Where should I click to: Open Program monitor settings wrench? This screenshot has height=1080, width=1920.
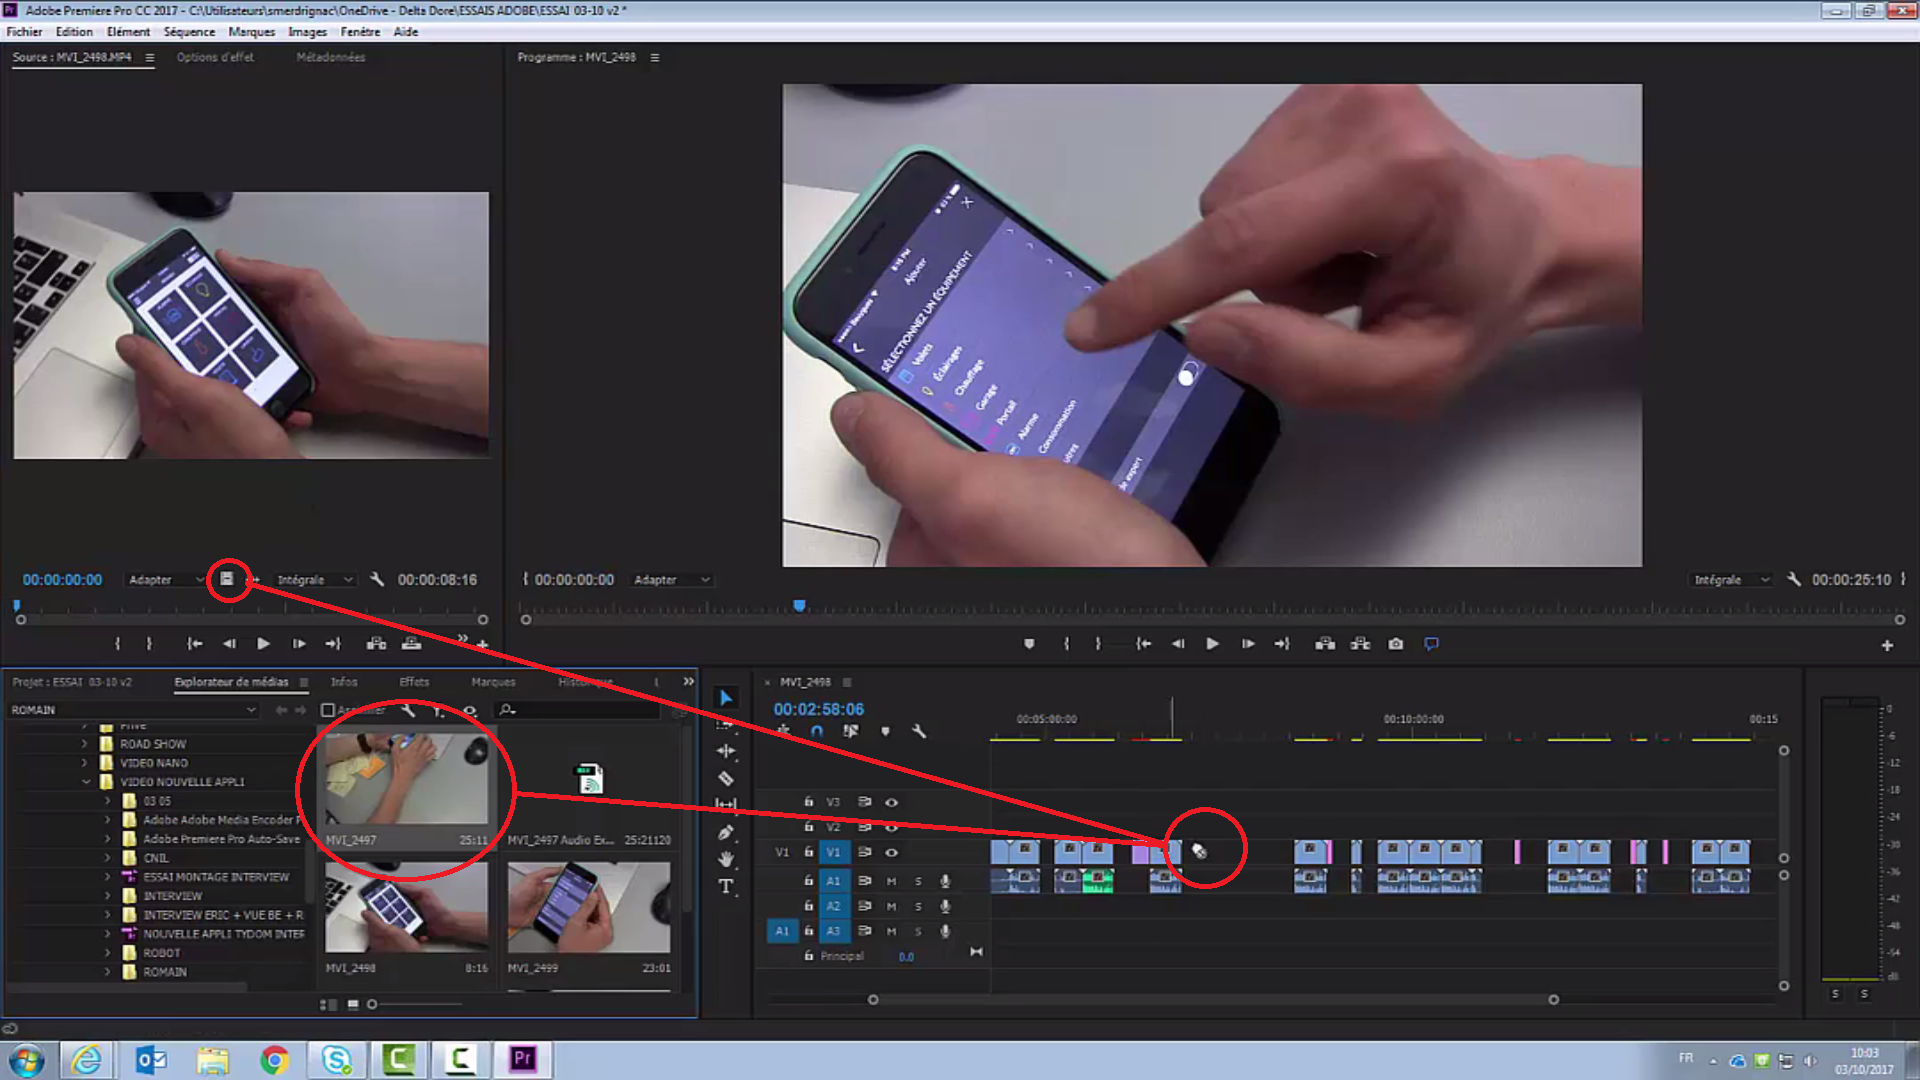tap(1794, 579)
